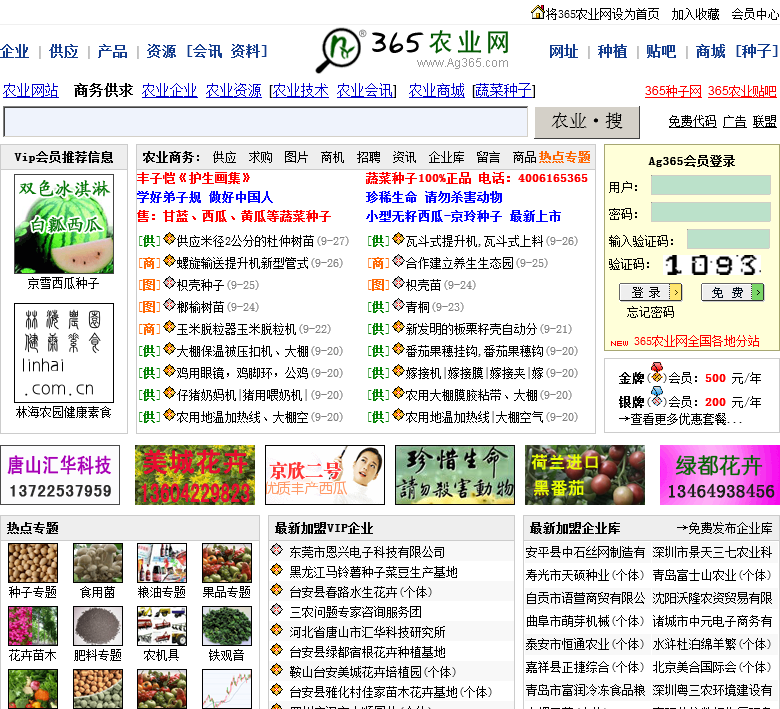Open the 365农业贴吧 red link

click(742, 91)
